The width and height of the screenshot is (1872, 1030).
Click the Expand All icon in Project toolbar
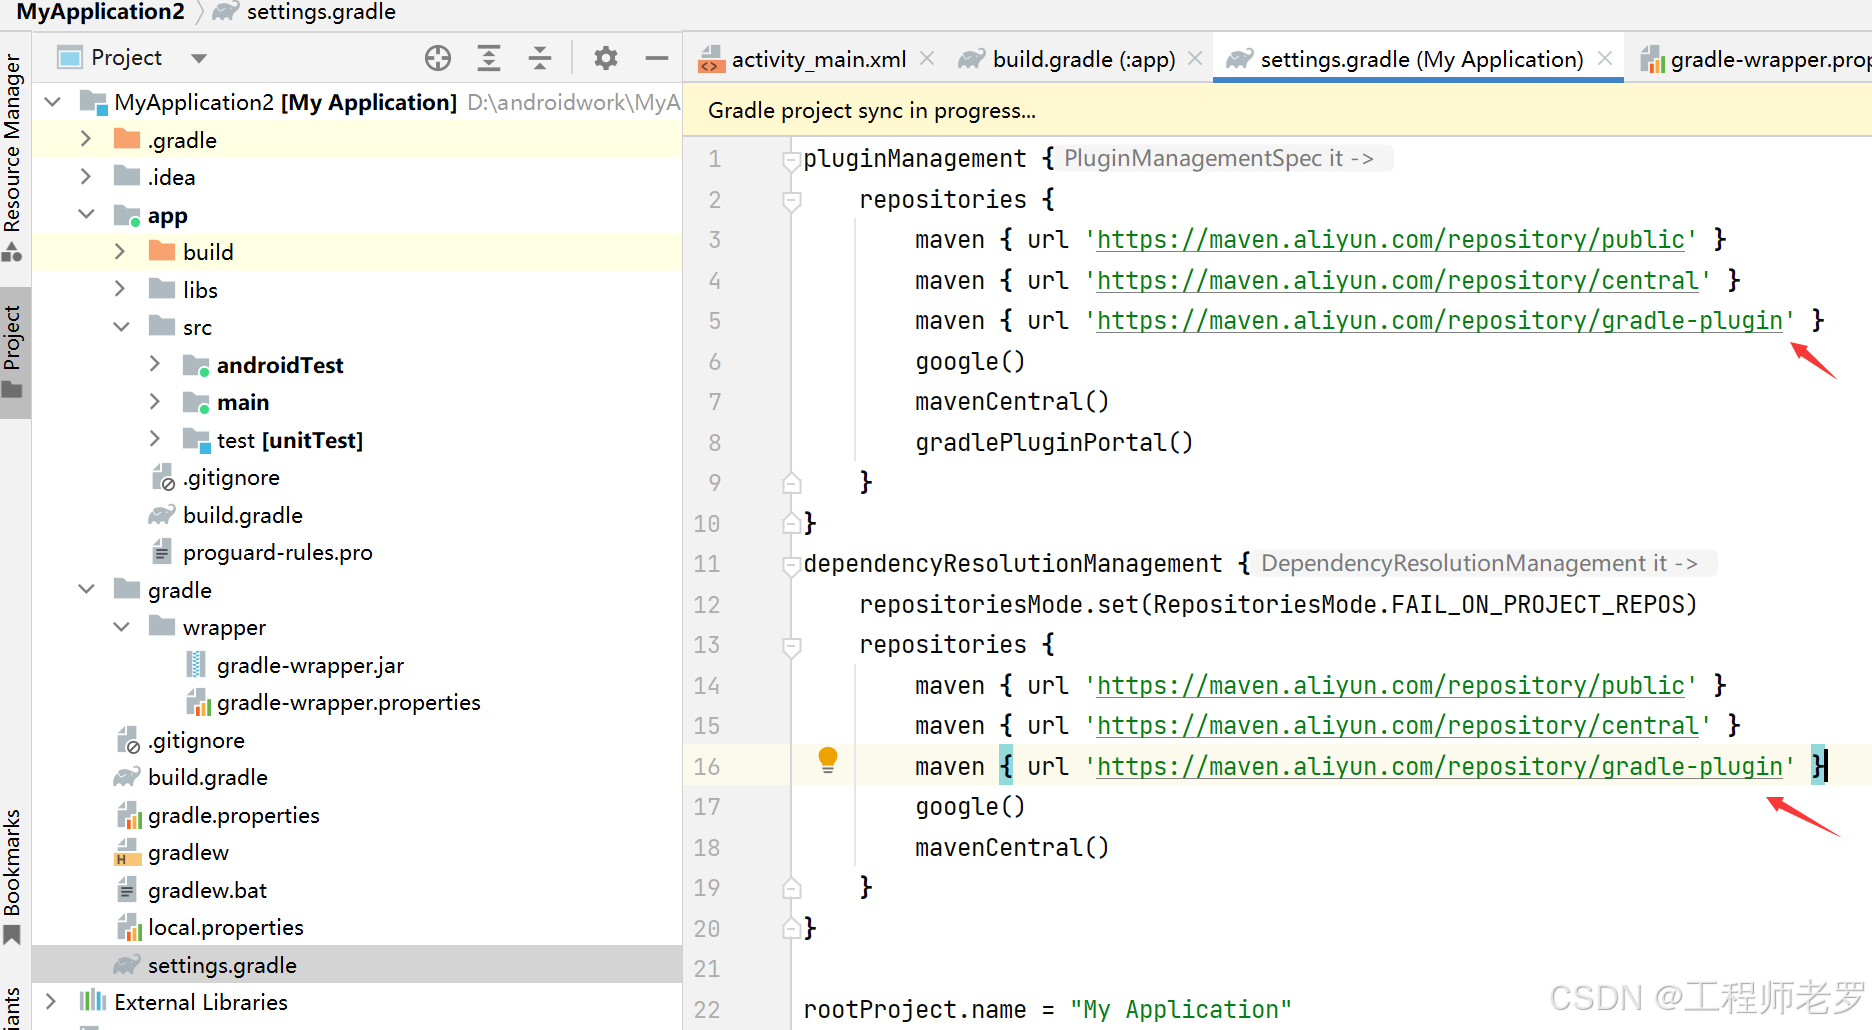[489, 58]
